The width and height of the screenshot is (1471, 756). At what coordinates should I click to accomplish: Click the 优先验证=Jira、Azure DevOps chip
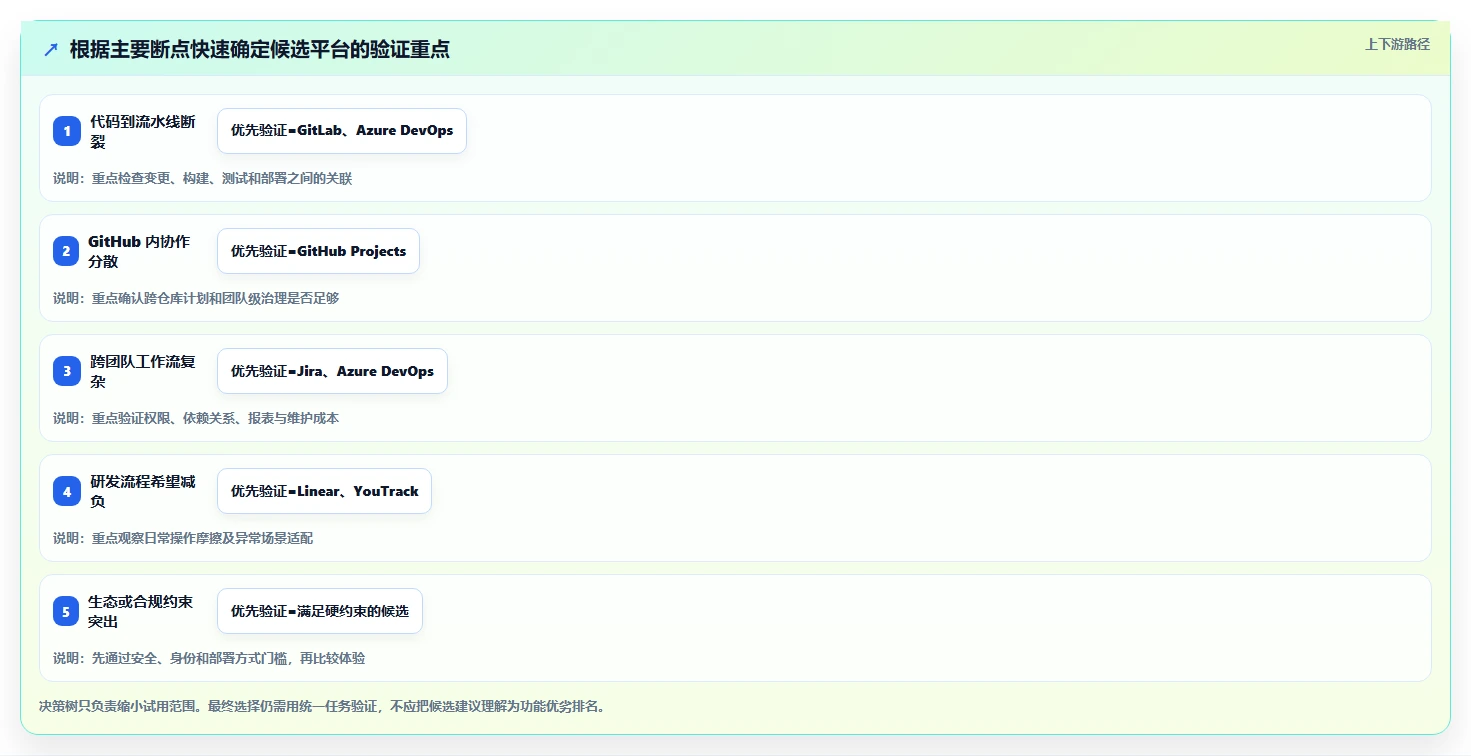point(332,371)
